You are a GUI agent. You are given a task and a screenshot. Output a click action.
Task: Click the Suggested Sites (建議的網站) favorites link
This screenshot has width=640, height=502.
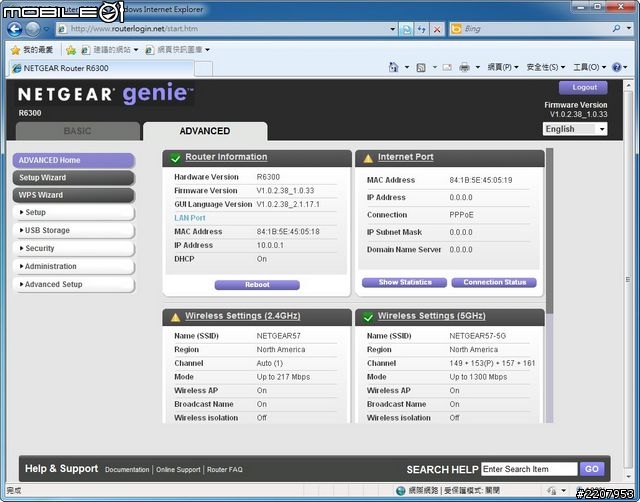109,50
